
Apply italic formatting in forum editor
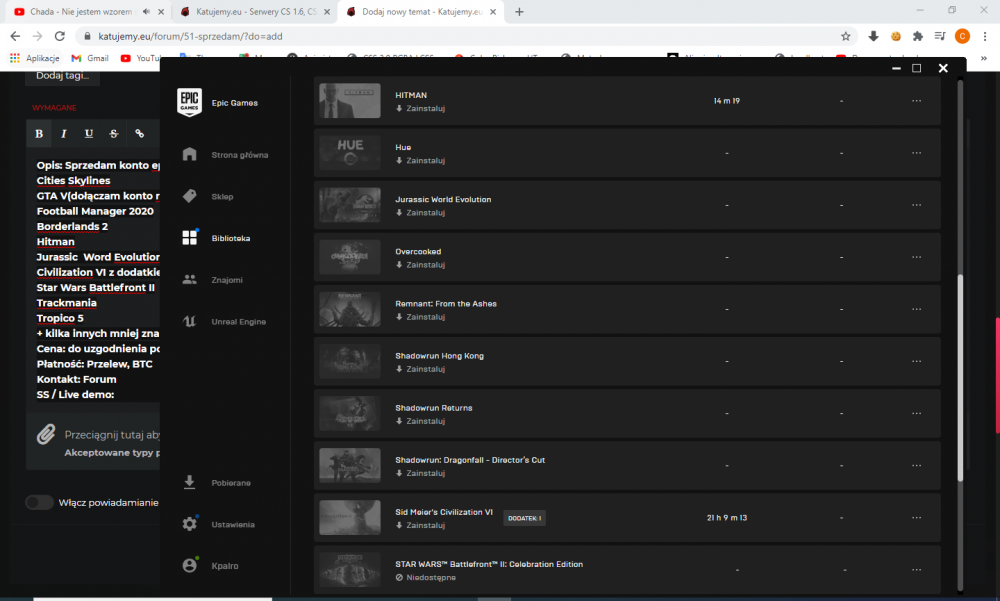pyautogui.click(x=64, y=133)
